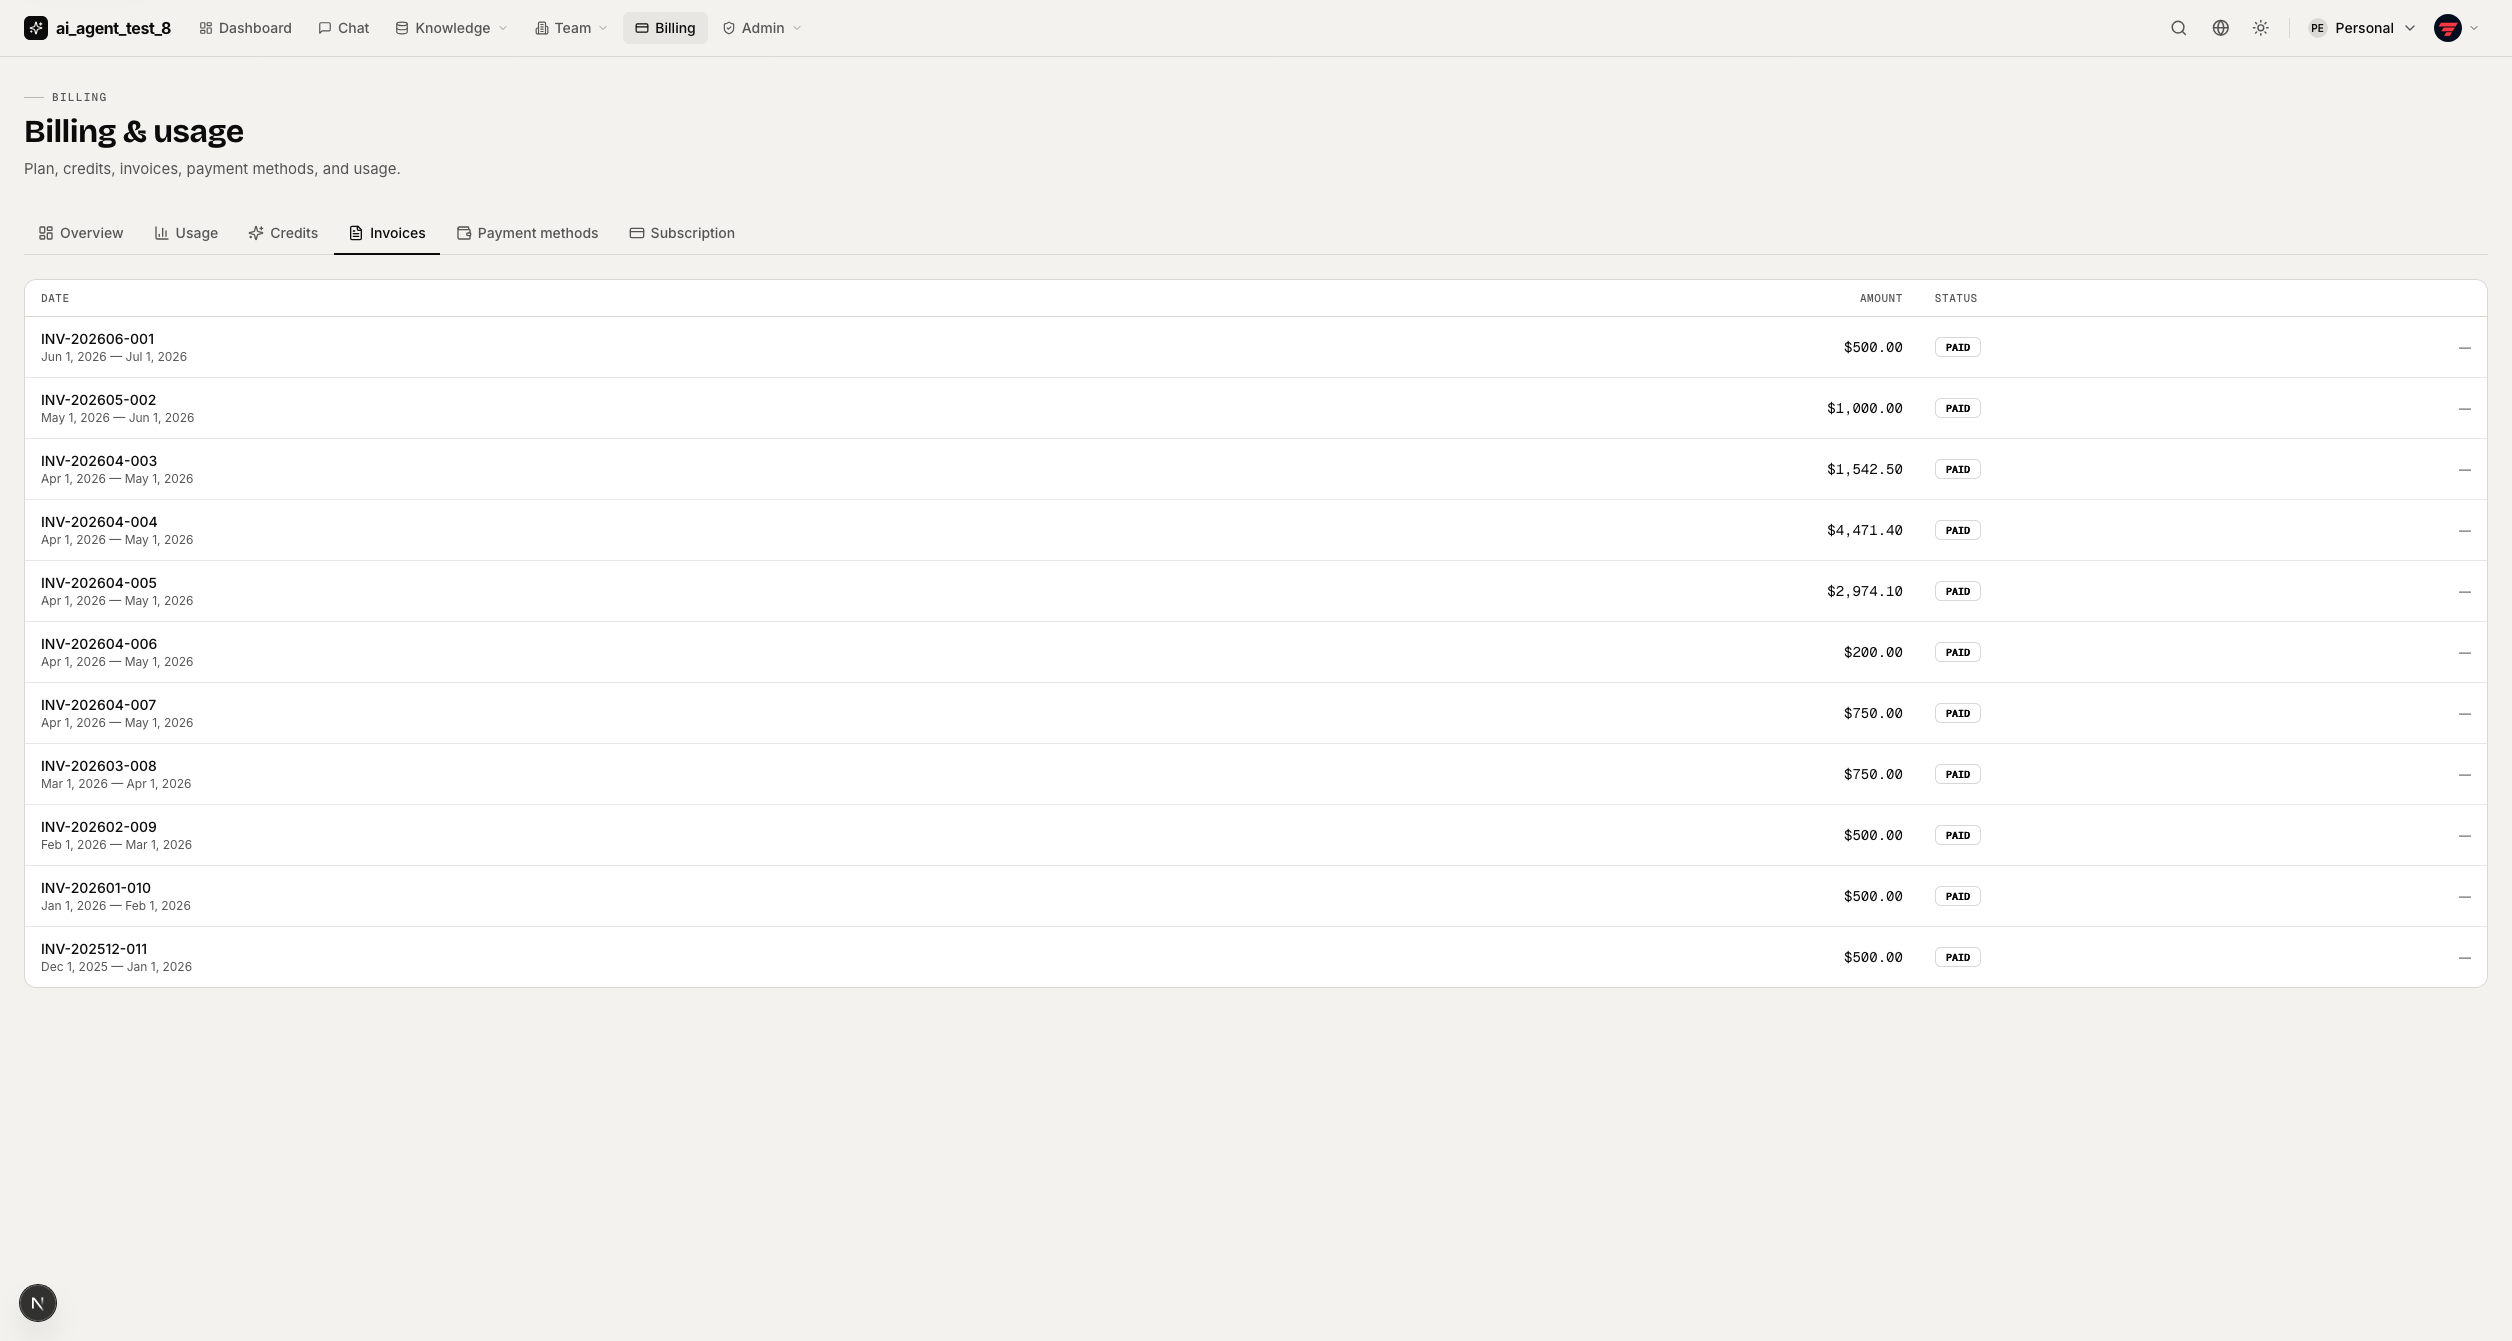Switch to the Credits tab

[x=283, y=233]
